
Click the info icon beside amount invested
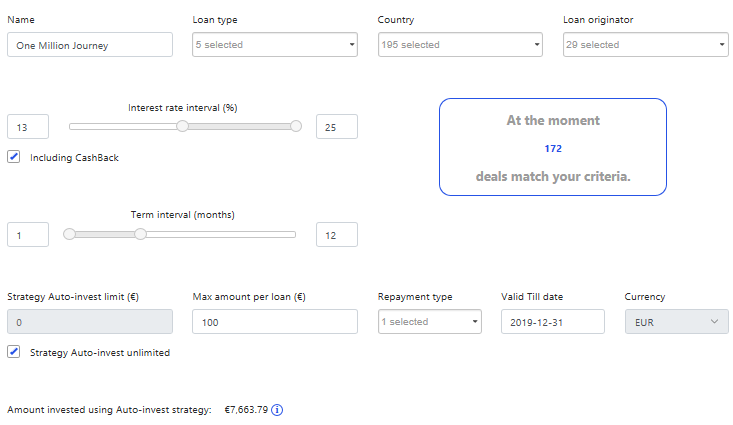278,410
